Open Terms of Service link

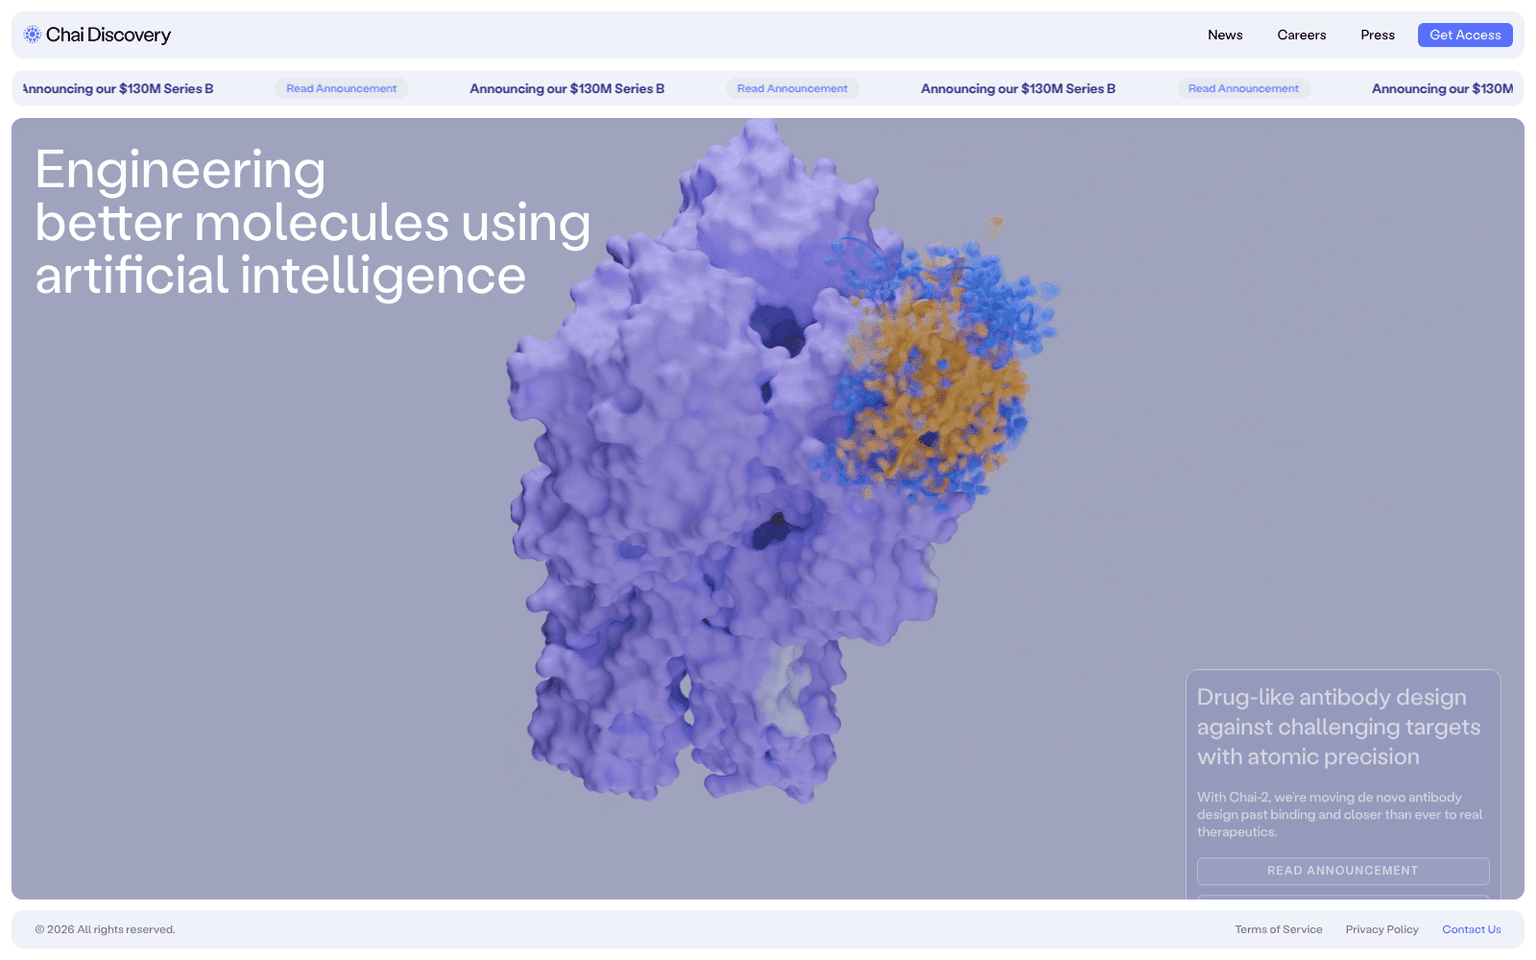(x=1278, y=930)
